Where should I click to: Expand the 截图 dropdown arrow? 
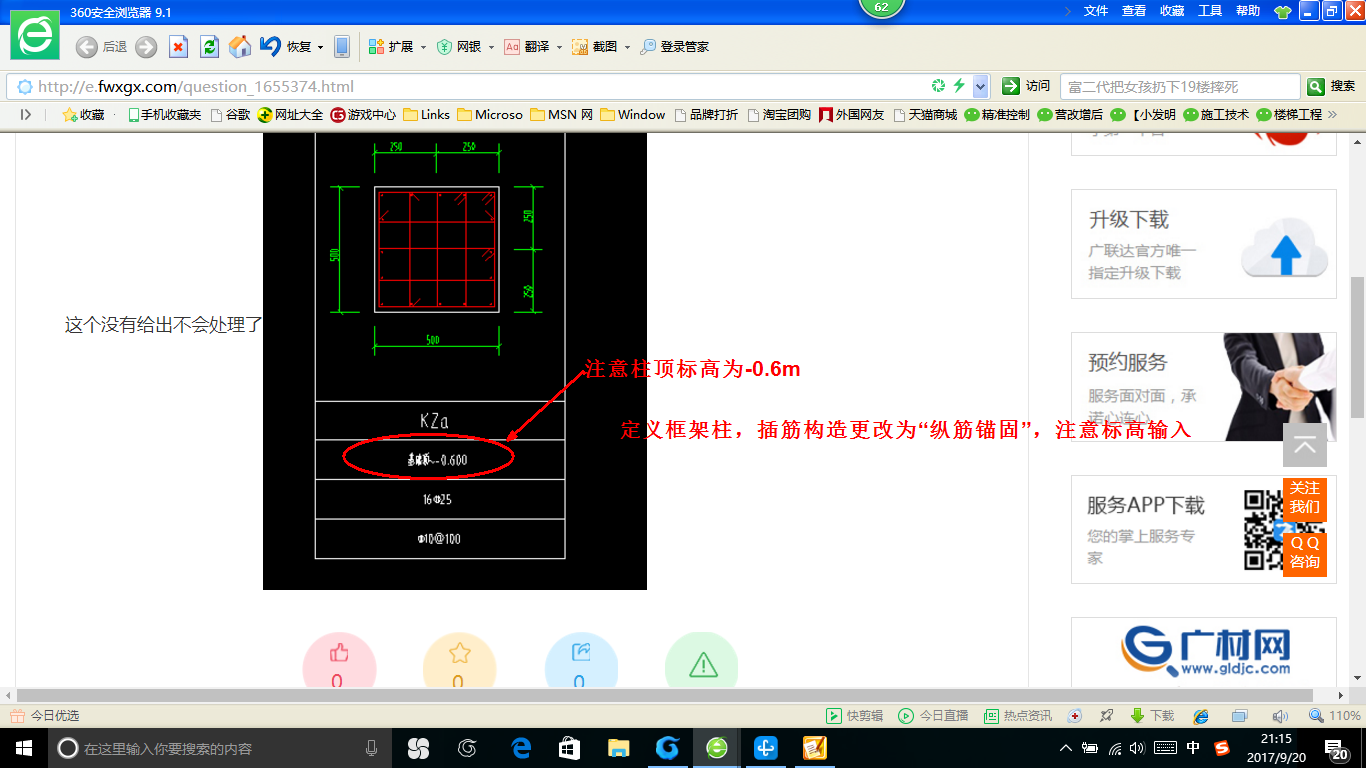click(627, 47)
